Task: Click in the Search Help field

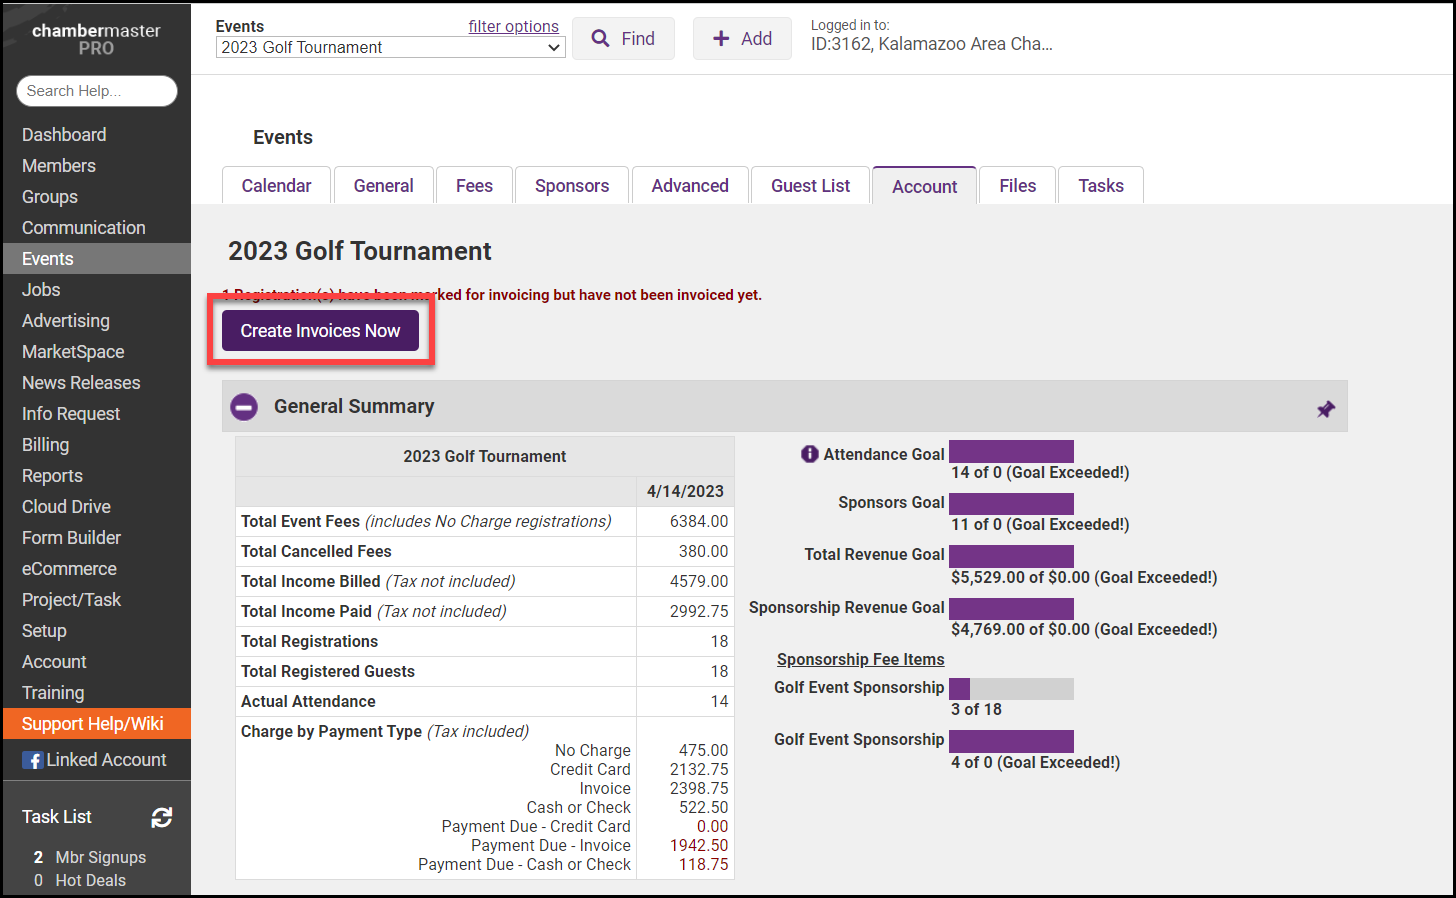Action: (97, 91)
